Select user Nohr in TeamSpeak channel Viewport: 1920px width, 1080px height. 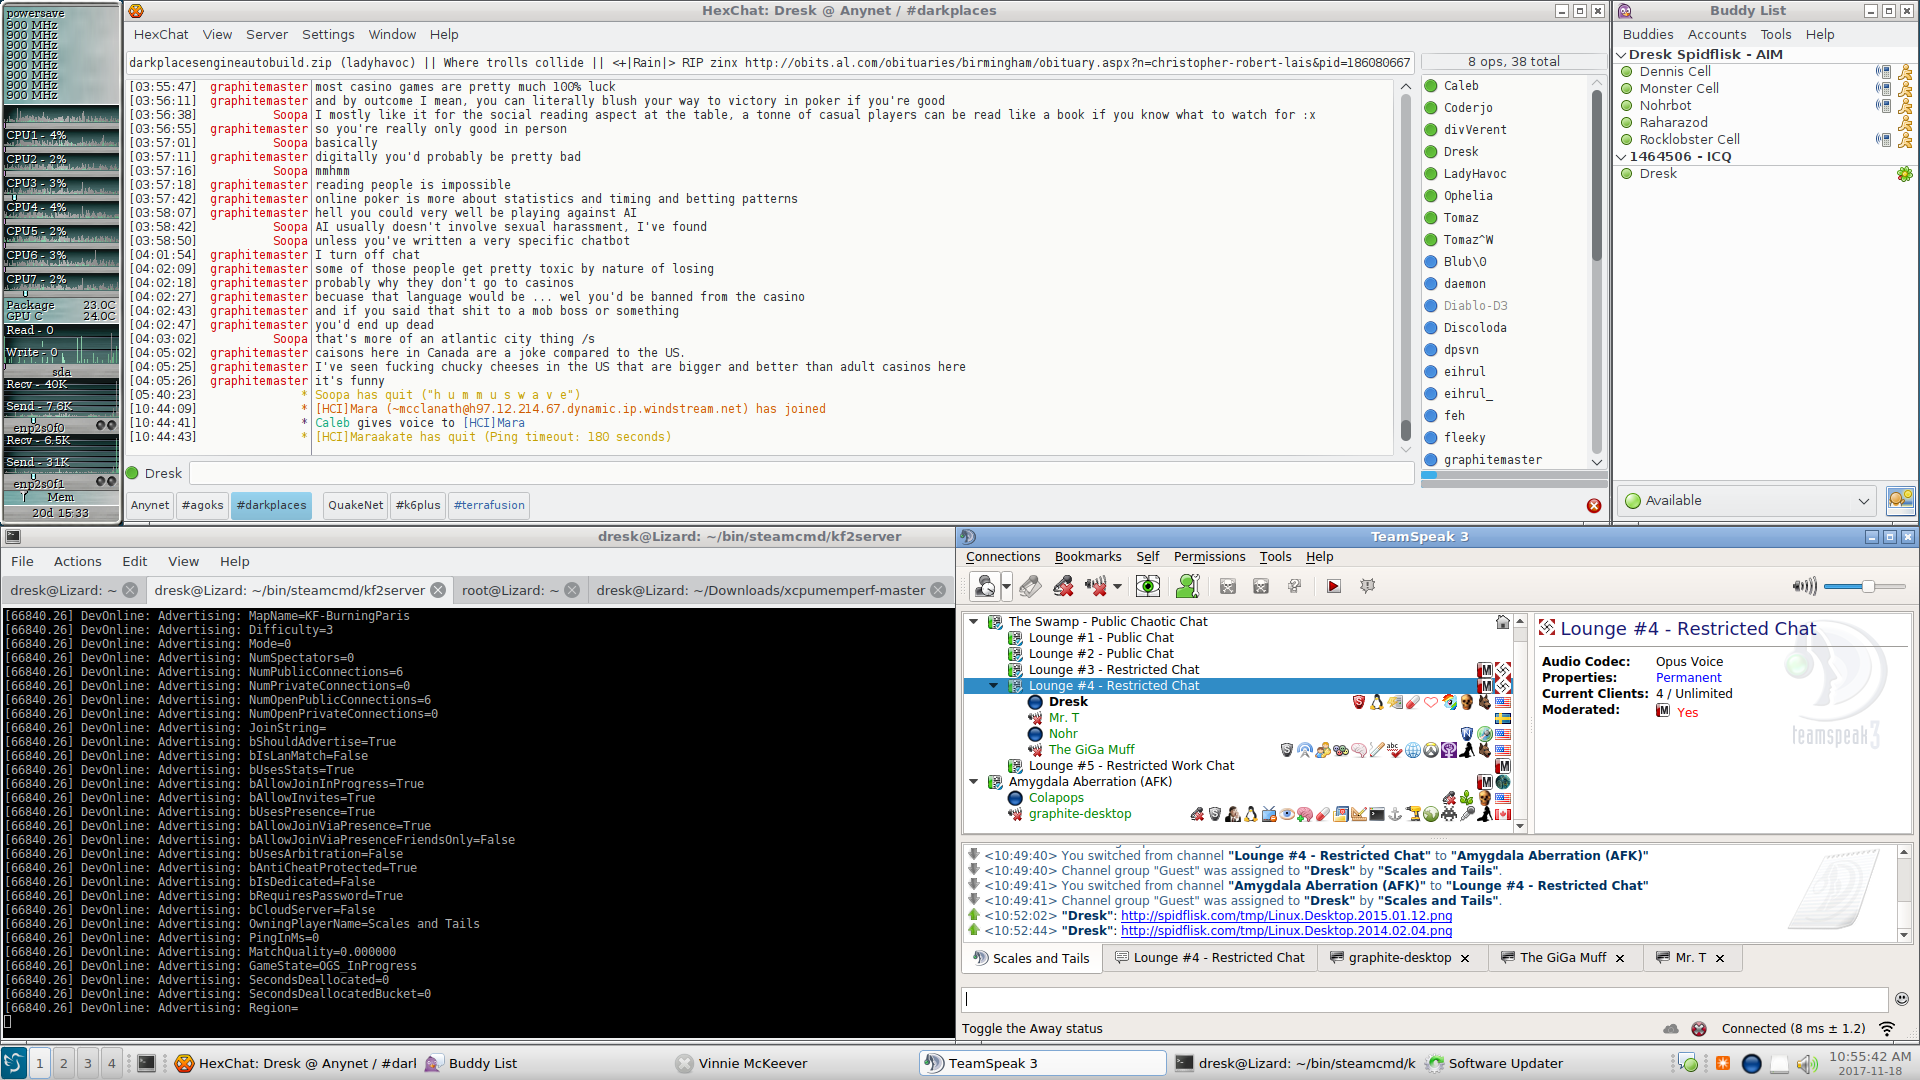pos(1062,733)
